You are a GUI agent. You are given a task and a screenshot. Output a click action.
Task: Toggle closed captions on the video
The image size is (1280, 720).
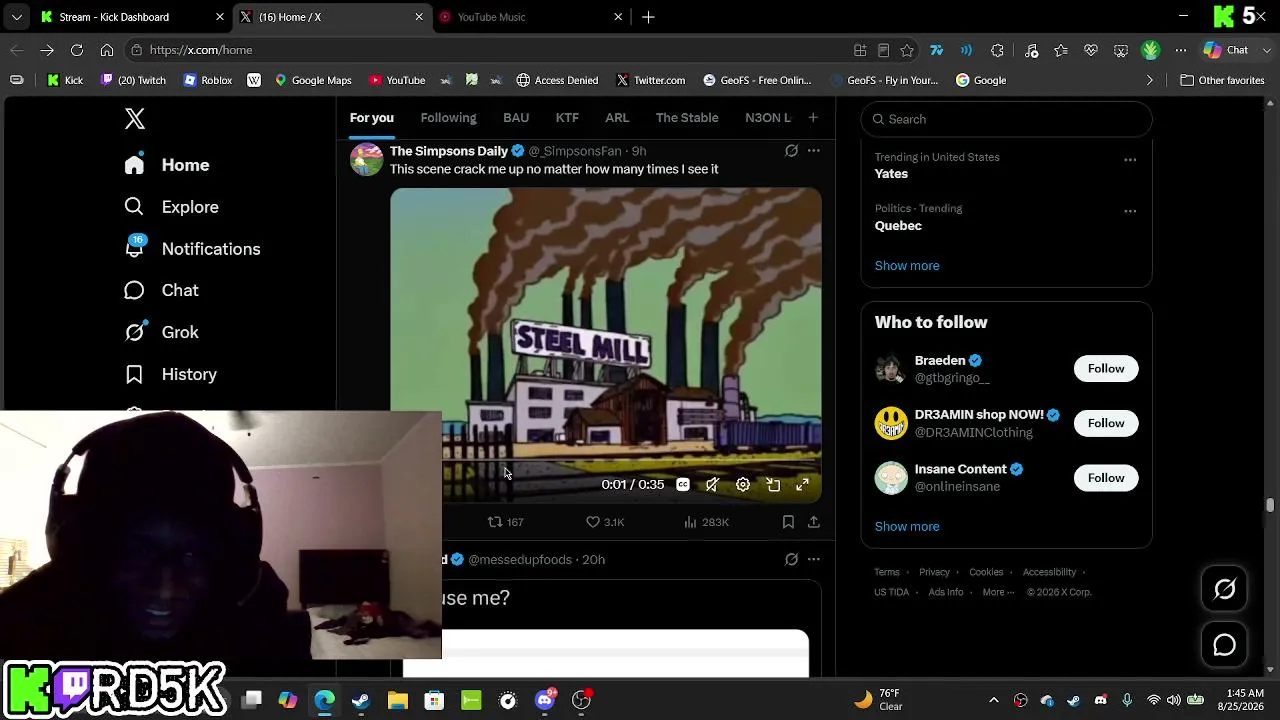click(x=683, y=484)
